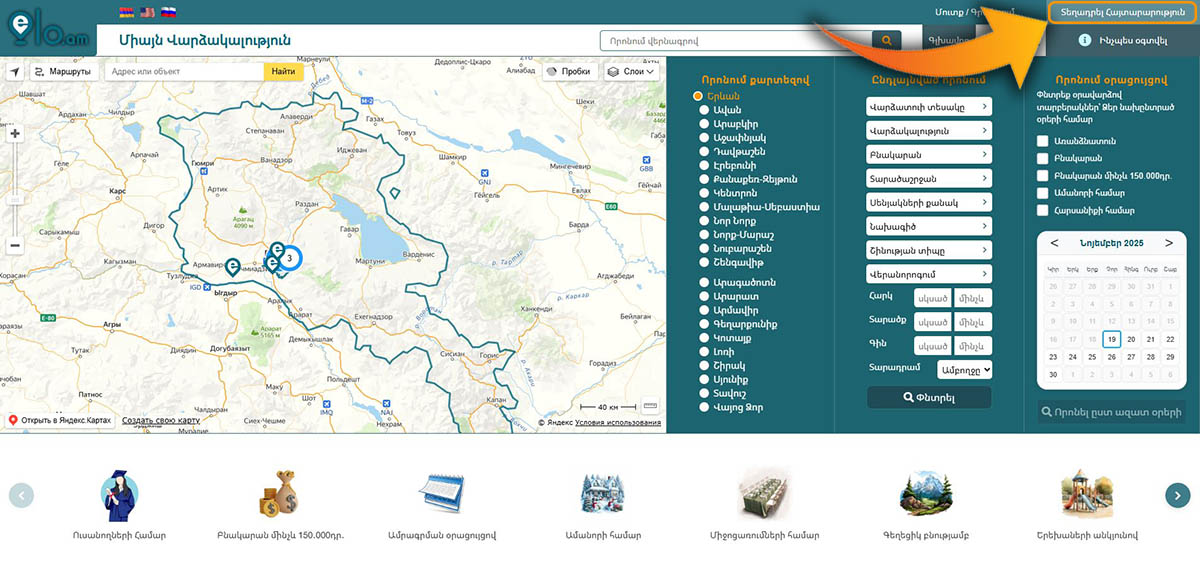Image resolution: width=1200 pixels, height=564 pixels.
Task: Focus the Որոնում վերնագրով search field
Action: click(735, 41)
